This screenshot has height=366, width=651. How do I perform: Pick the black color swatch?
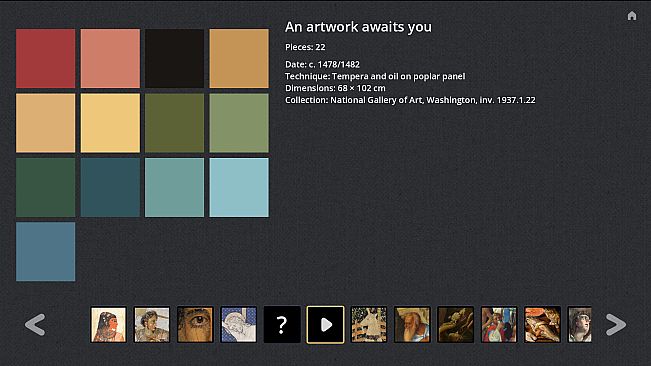(x=174, y=59)
